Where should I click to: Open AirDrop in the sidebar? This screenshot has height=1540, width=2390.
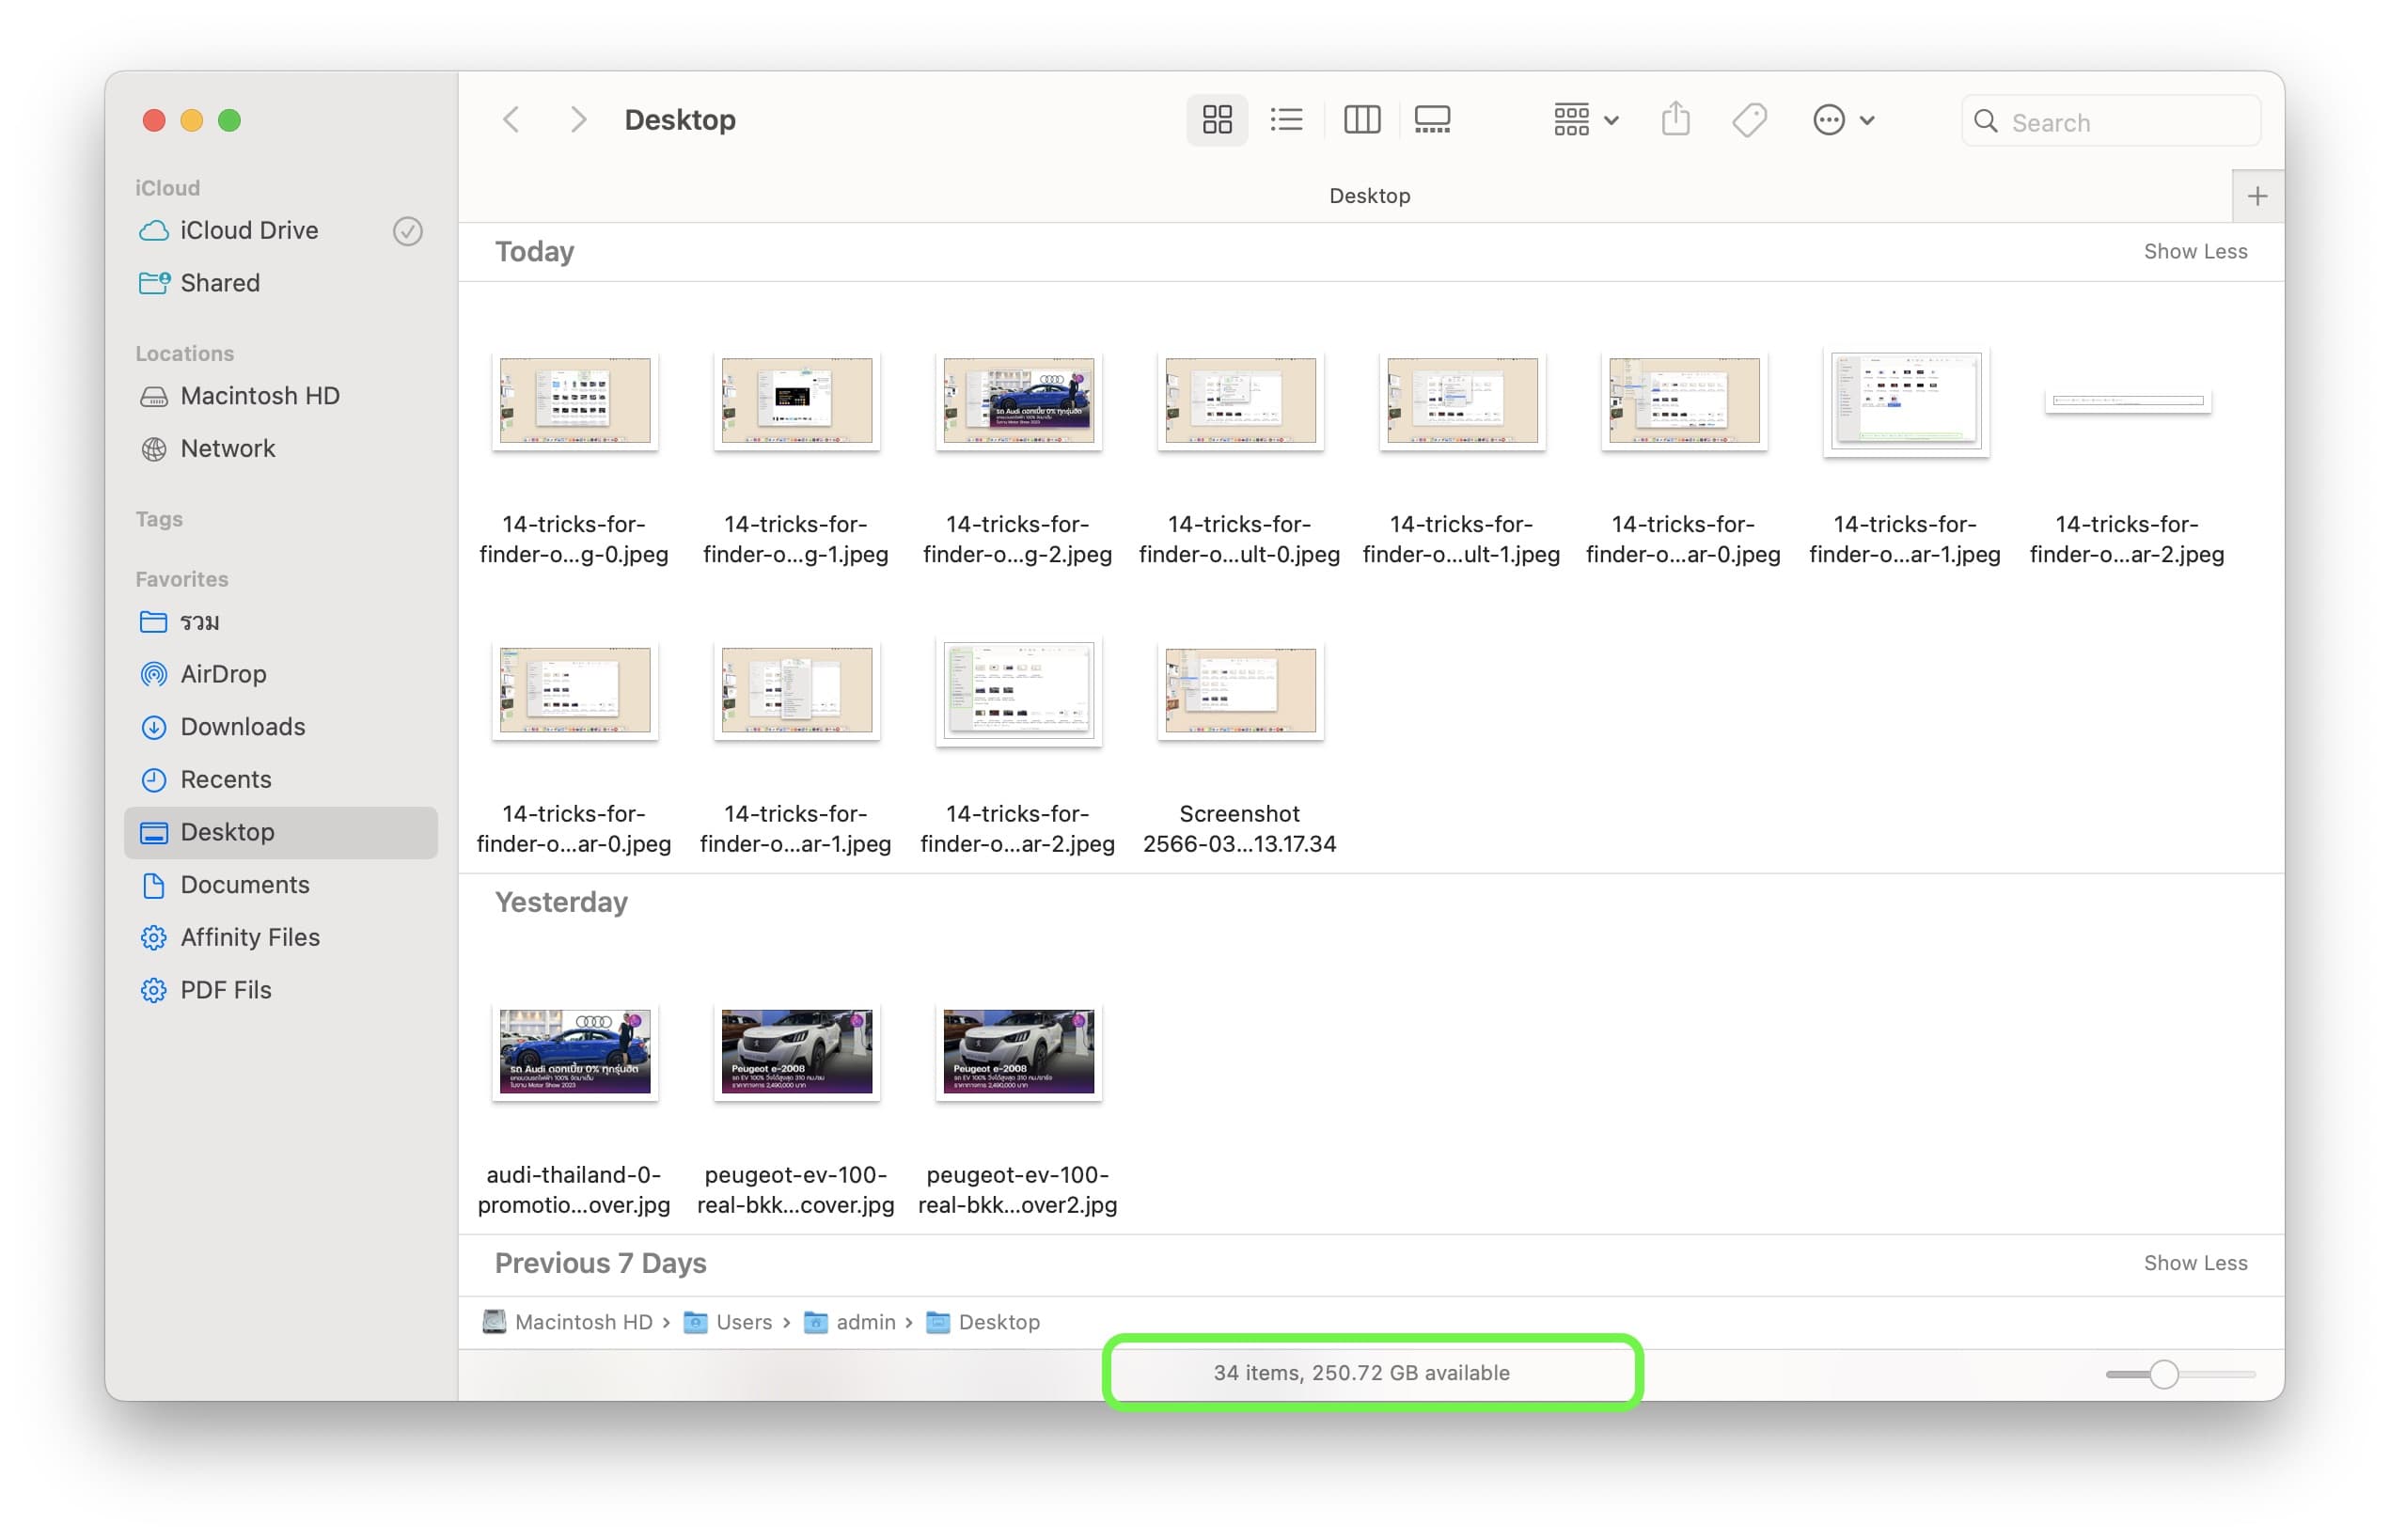coord(223,674)
